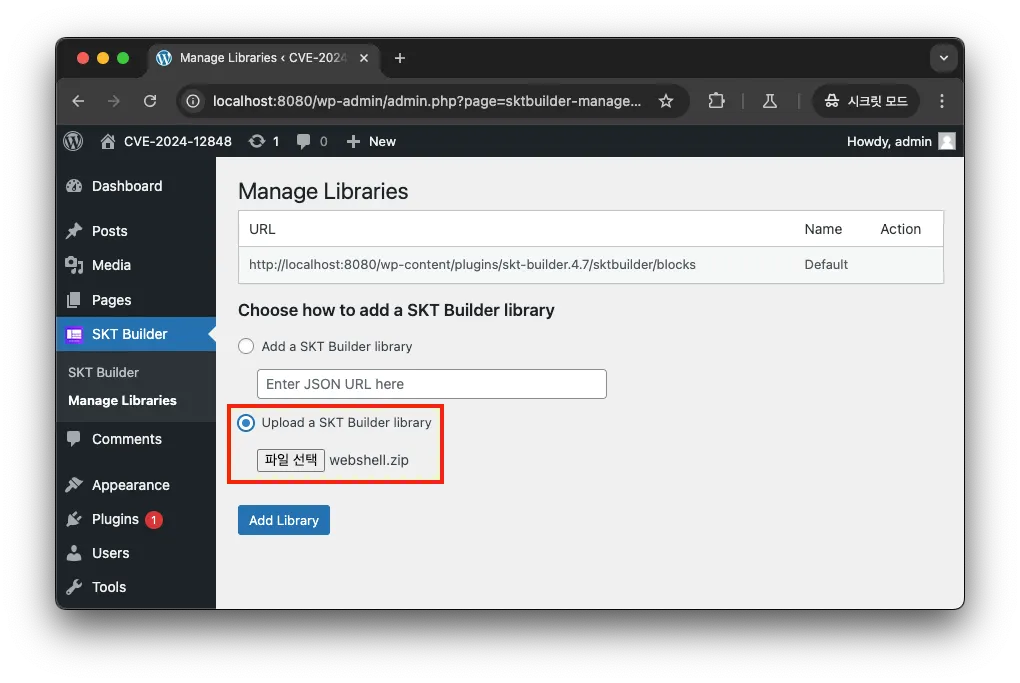
Task: Click the Tools wrench icon
Action: tap(74, 587)
